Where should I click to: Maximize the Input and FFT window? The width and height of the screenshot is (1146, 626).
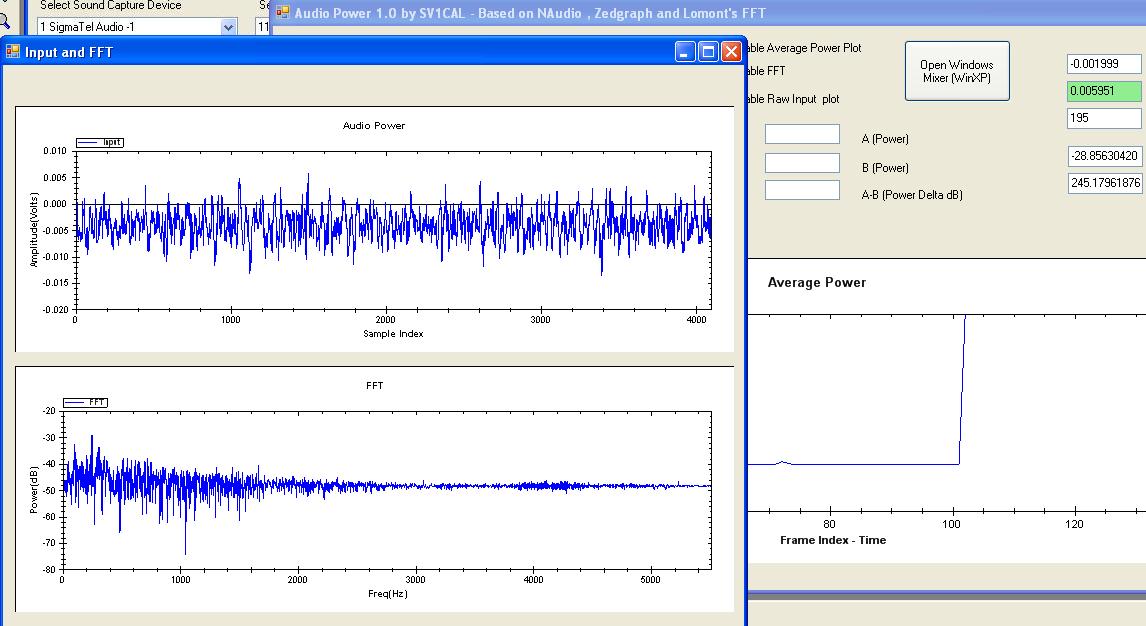(708, 52)
